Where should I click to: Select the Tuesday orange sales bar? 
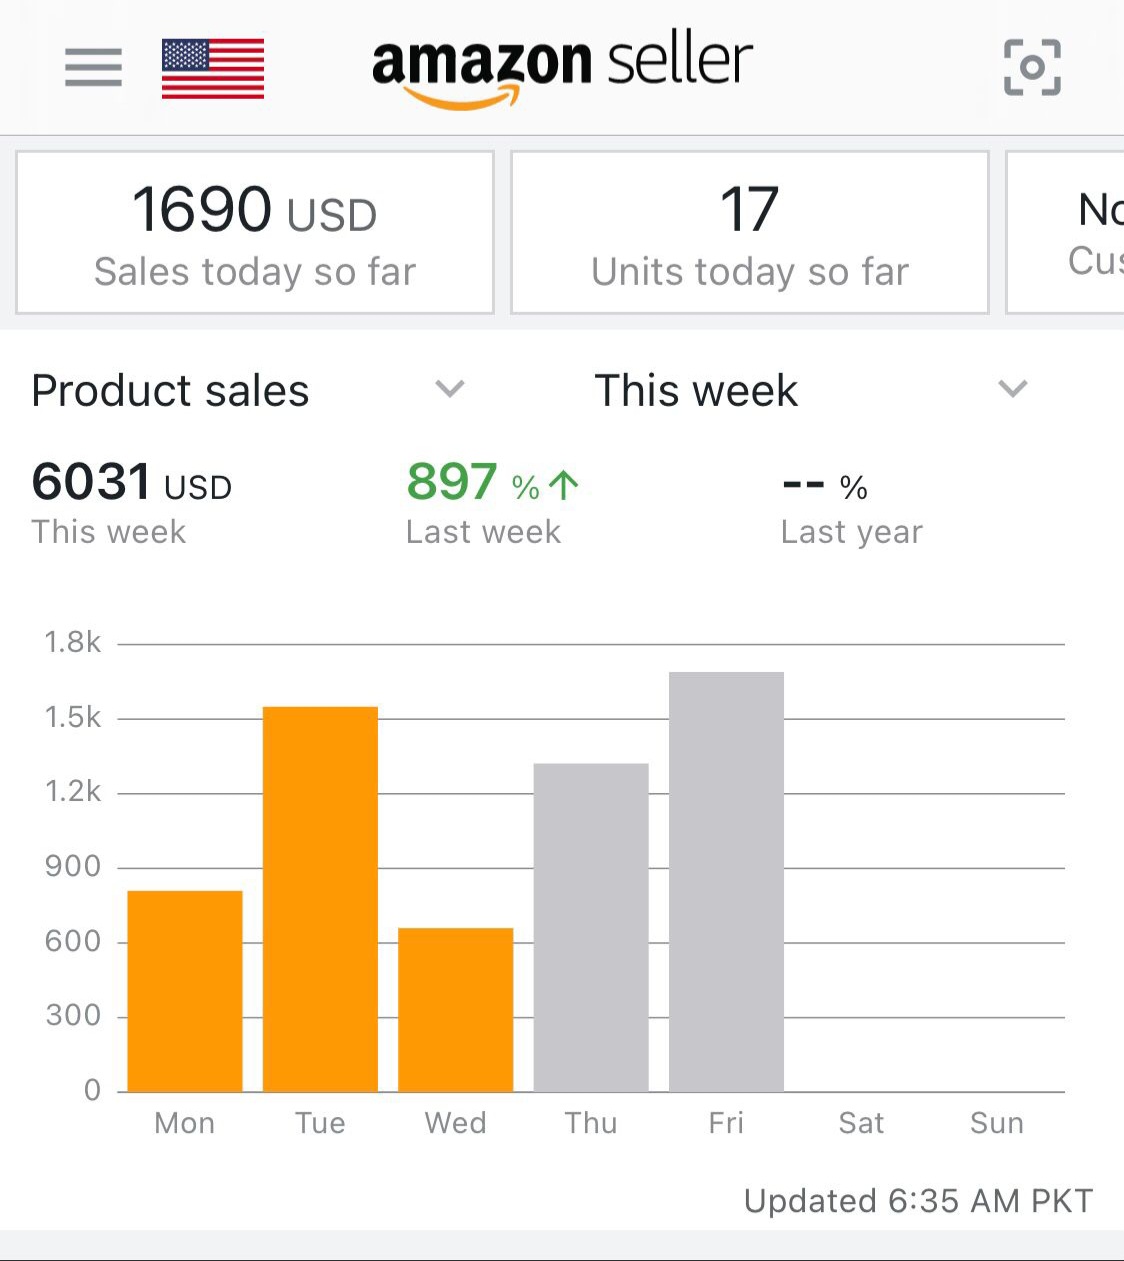point(320,898)
